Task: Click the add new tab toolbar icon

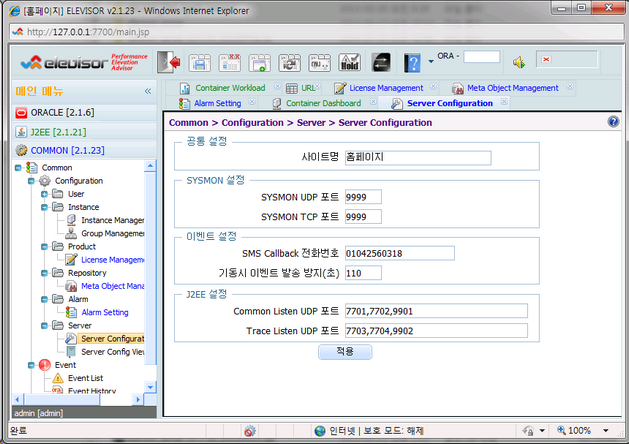Action: (x=260, y=63)
